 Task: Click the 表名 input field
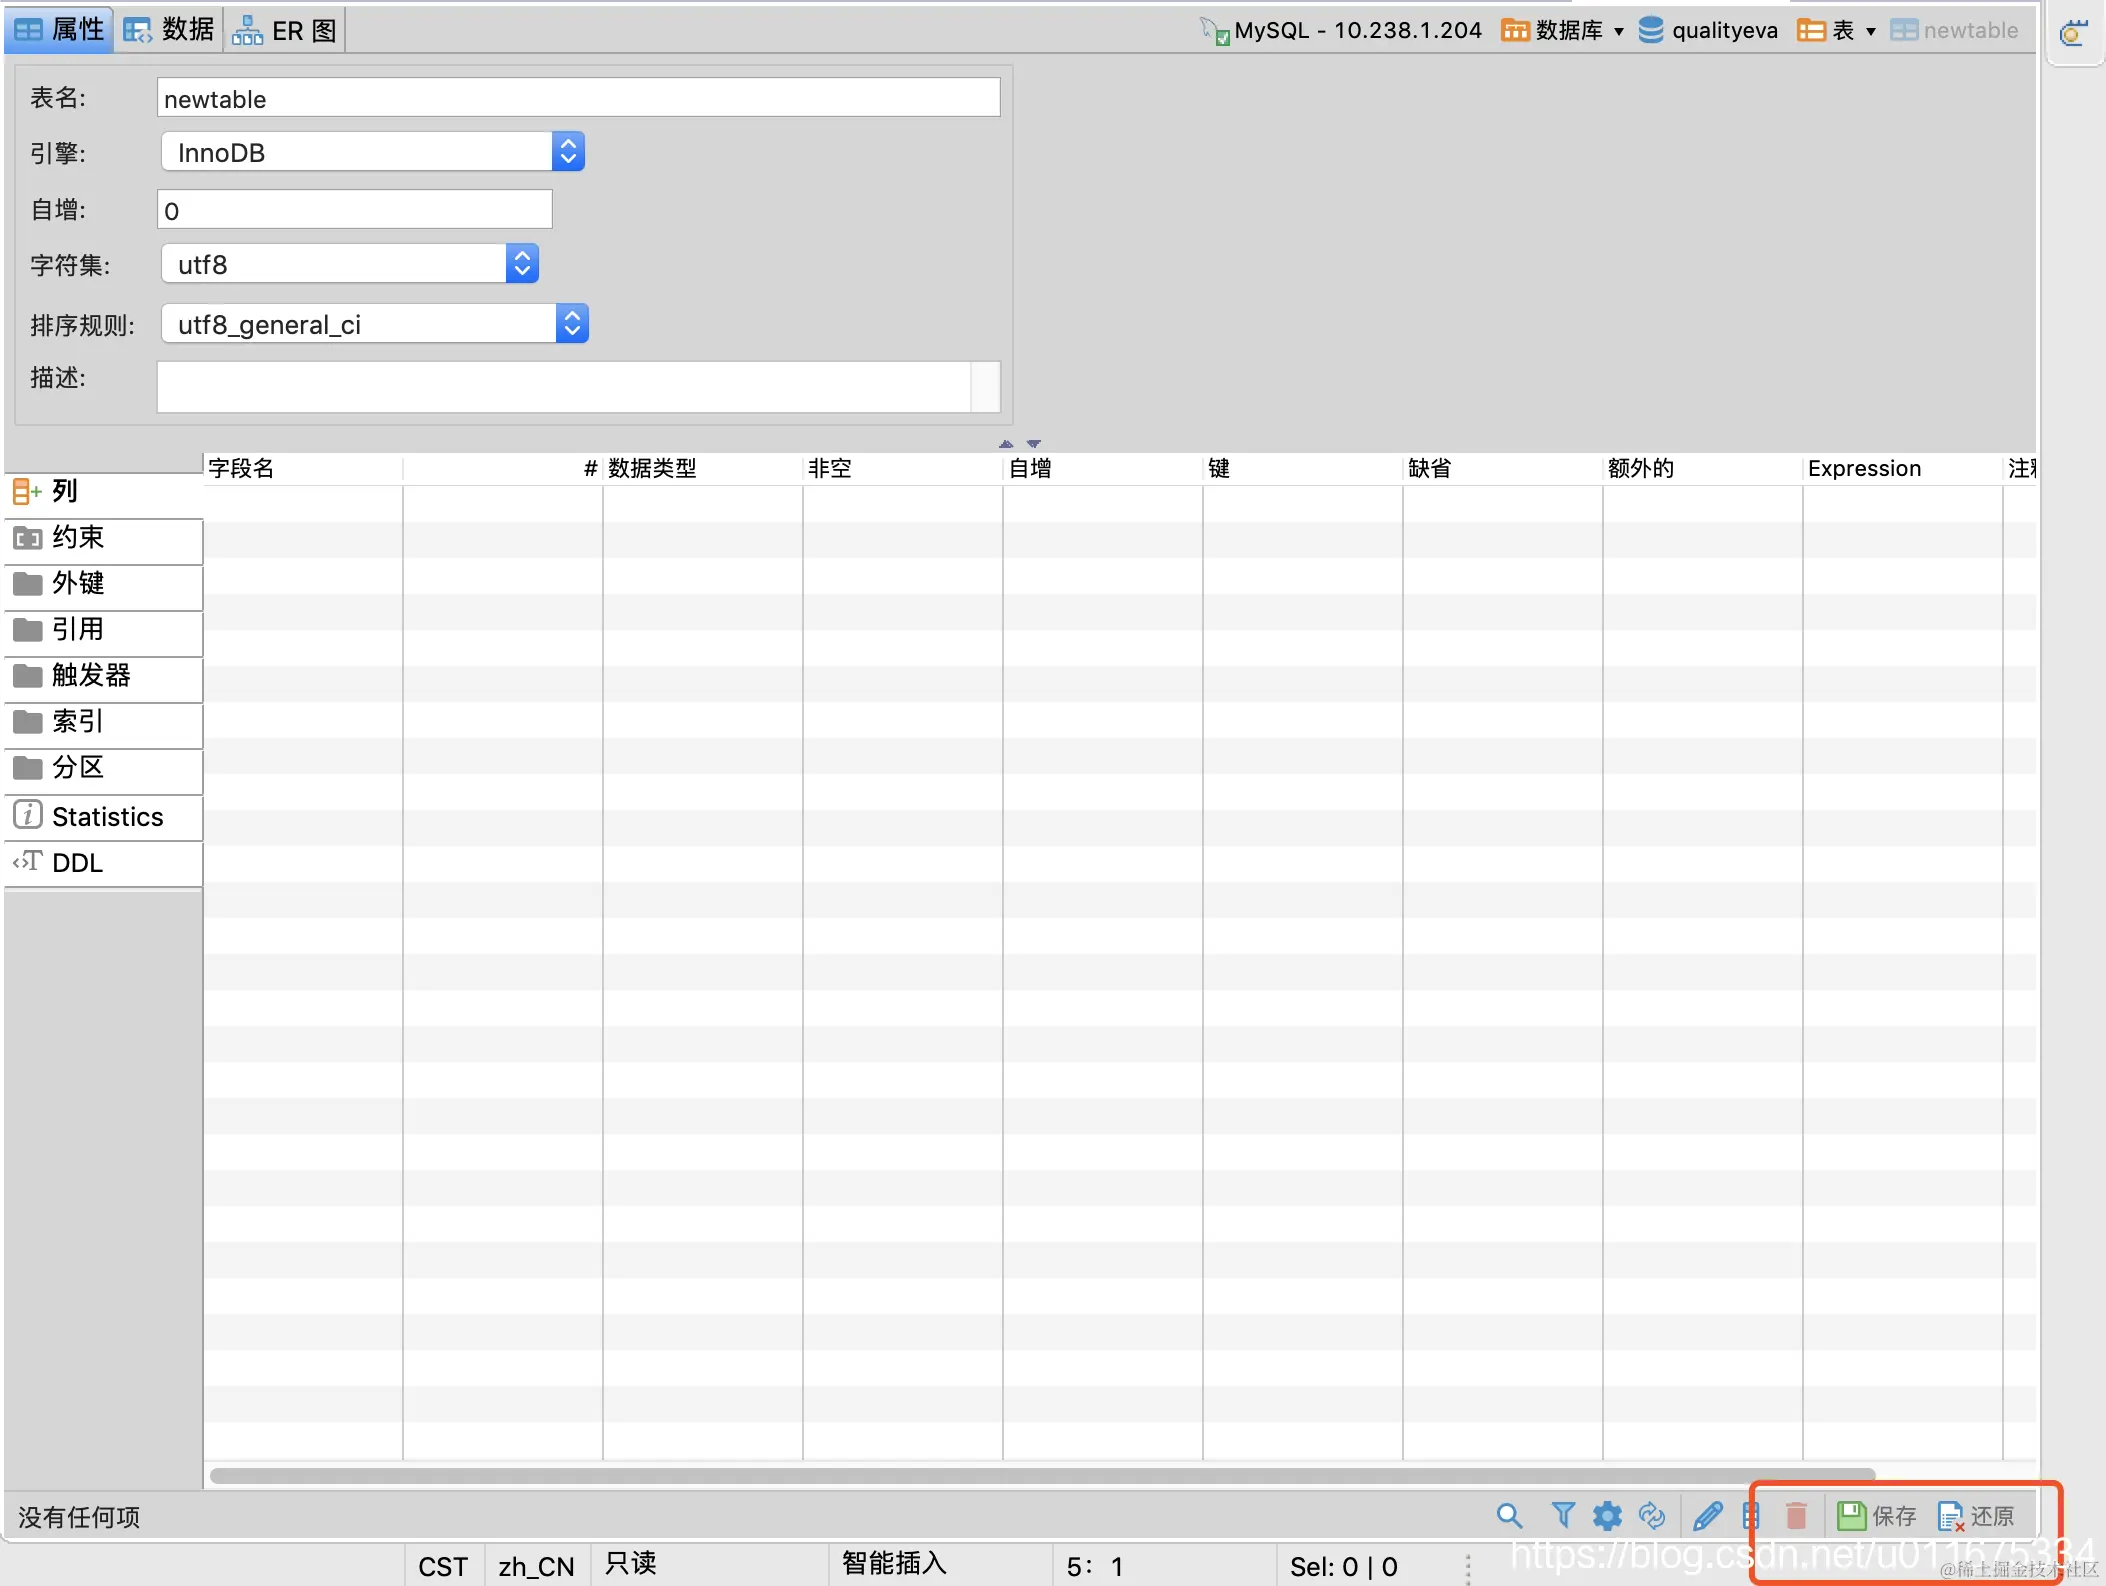(578, 98)
